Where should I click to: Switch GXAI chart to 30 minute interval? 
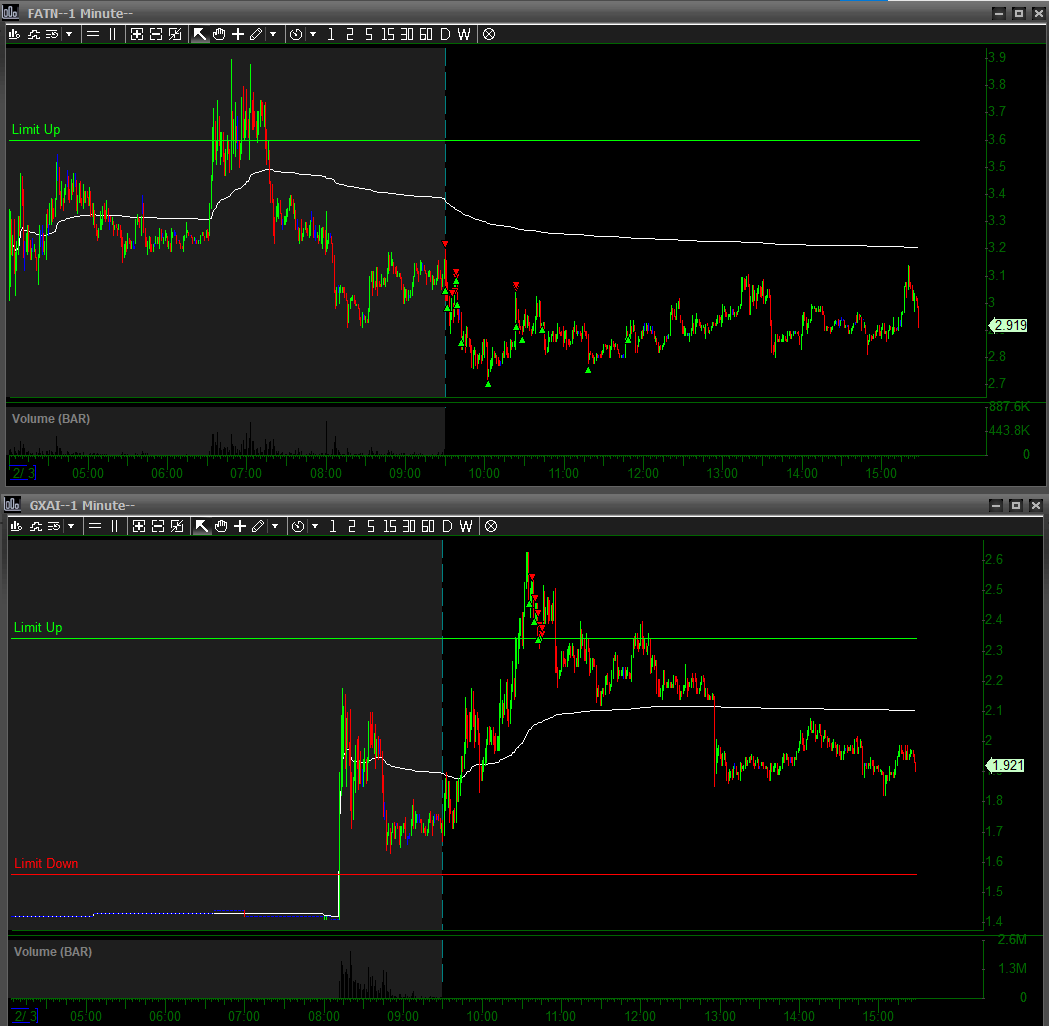tap(409, 526)
